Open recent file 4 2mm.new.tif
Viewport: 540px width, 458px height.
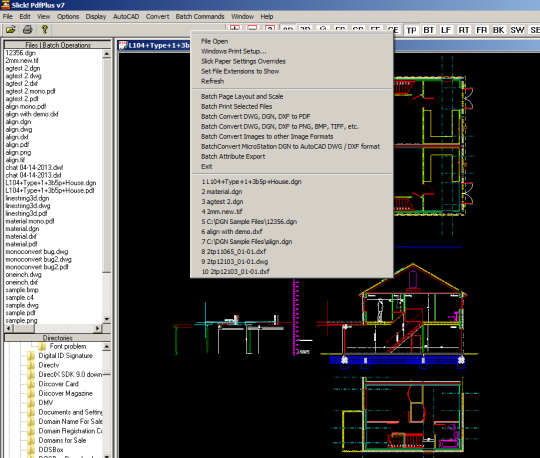[222, 211]
